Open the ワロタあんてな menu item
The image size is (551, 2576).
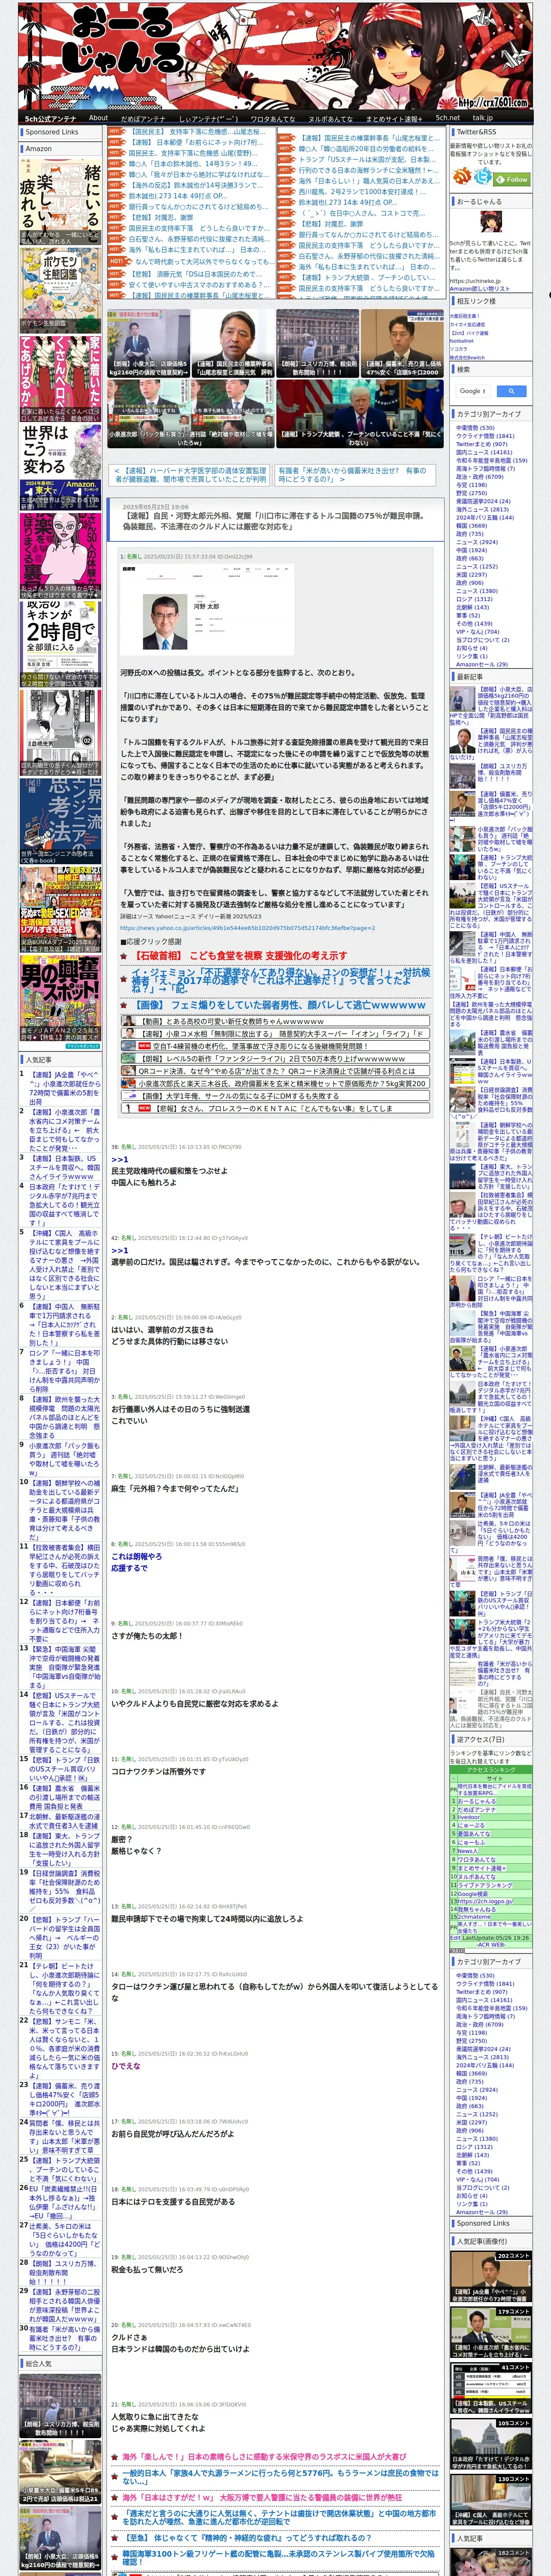[272, 118]
